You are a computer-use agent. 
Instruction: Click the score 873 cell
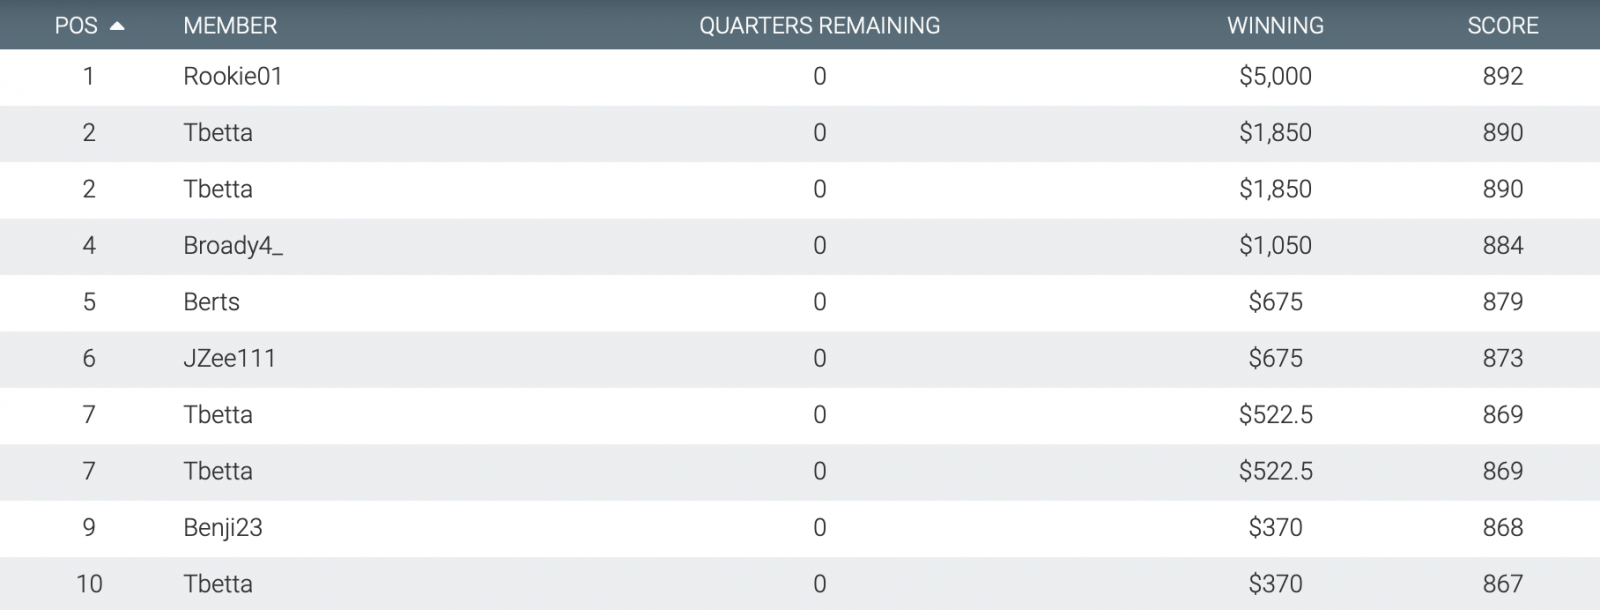click(1502, 358)
